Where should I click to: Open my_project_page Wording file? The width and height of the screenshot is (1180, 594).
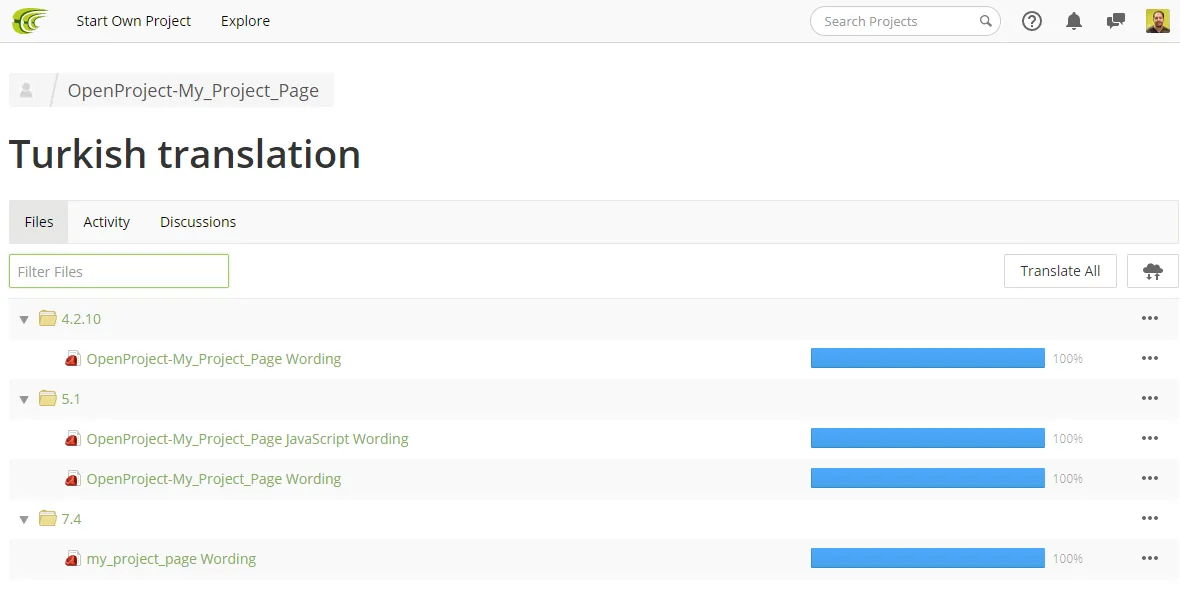coord(172,558)
